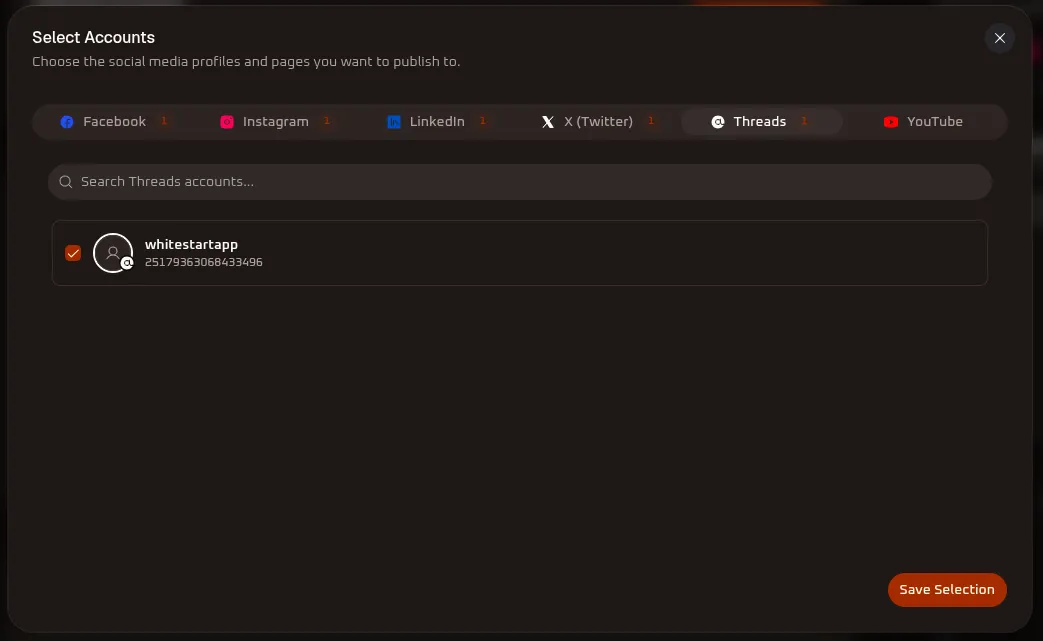
Task: Switch to the Instagram tab
Action: 275,122
